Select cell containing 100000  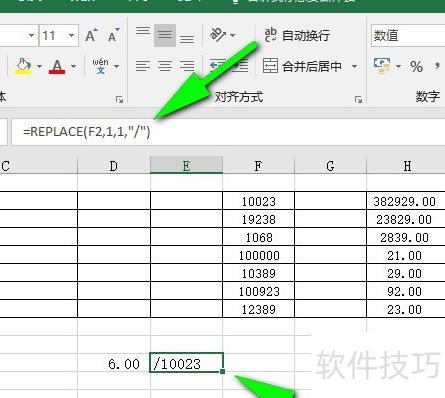click(x=258, y=255)
